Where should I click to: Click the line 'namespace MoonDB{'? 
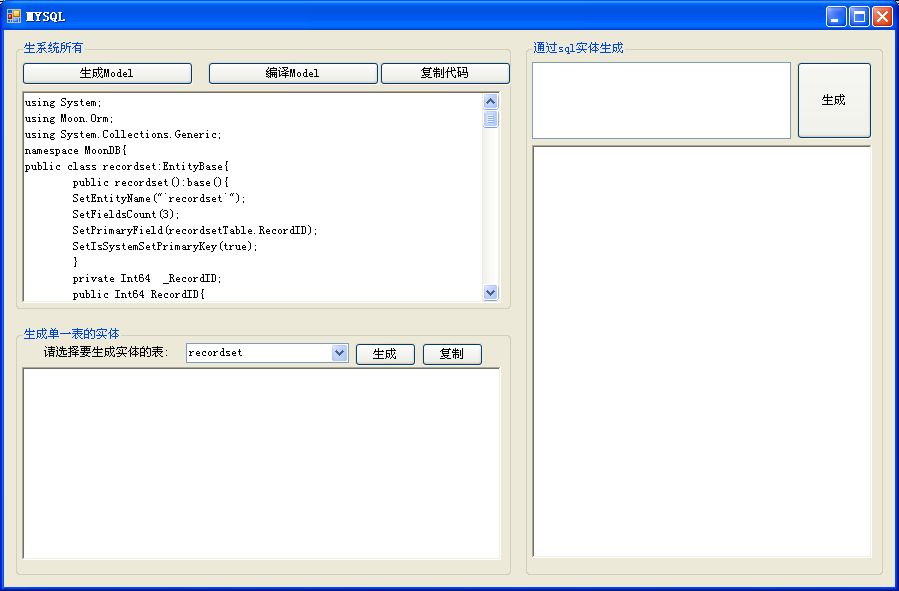click(76, 151)
